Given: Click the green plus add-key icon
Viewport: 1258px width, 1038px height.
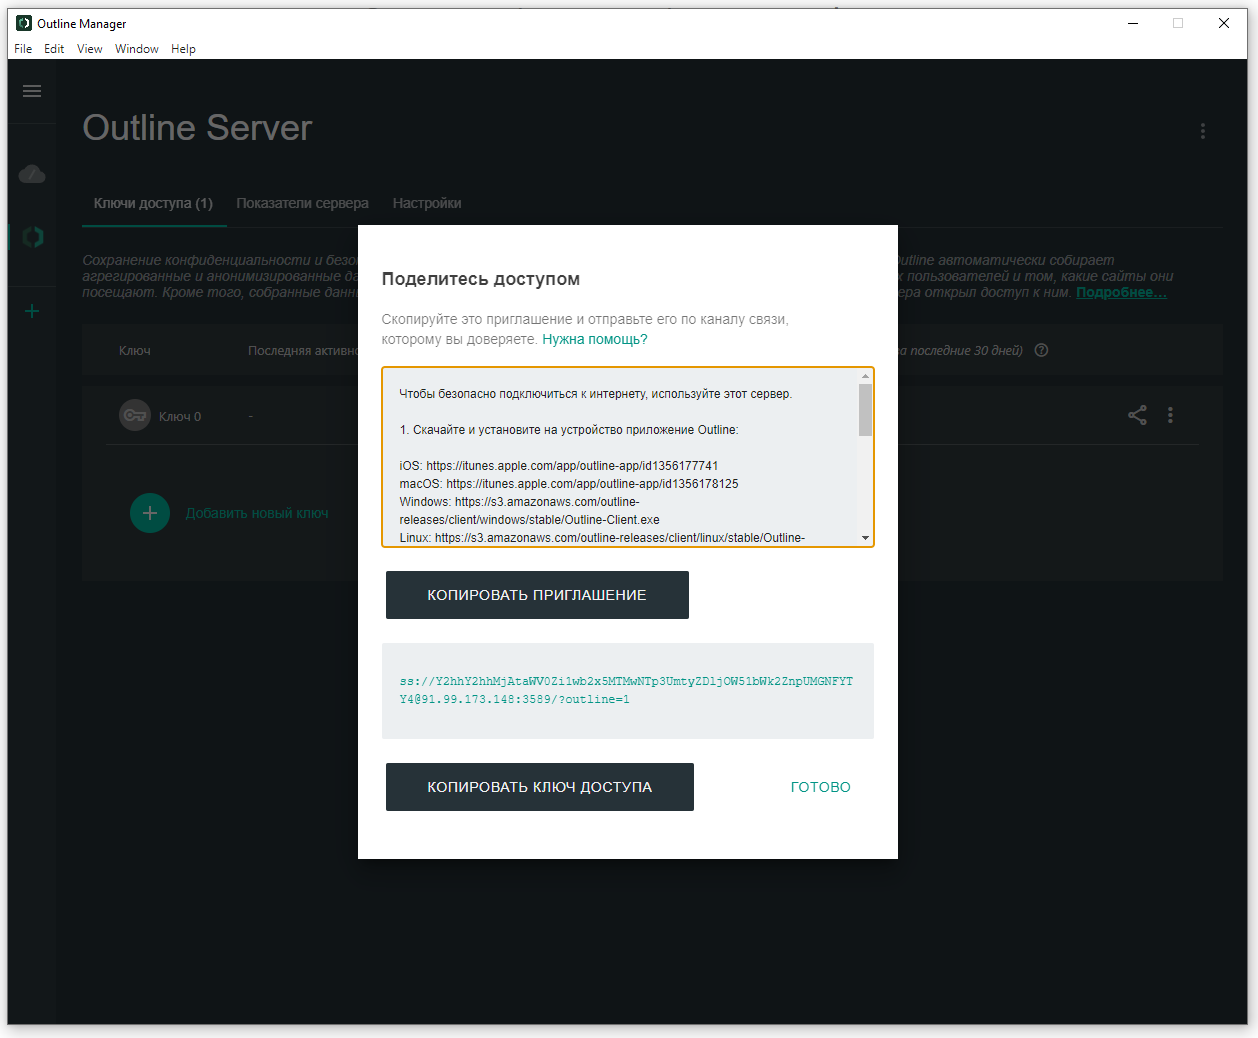Looking at the screenshot, I should coord(150,513).
